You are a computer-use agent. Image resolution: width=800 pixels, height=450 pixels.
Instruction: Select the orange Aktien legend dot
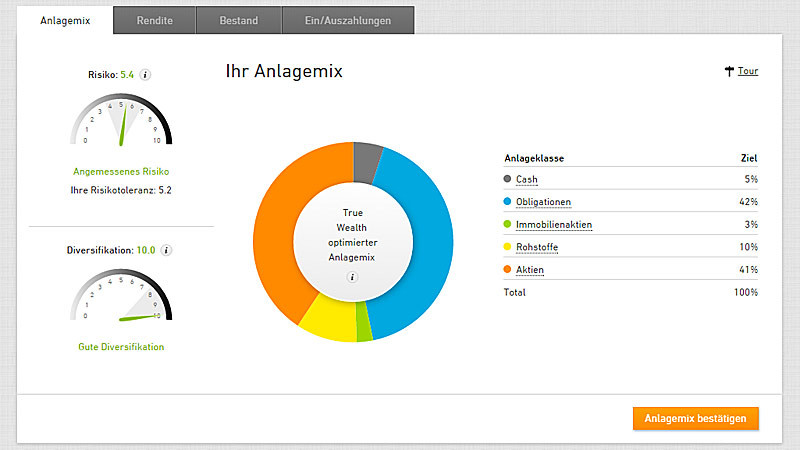(507, 269)
